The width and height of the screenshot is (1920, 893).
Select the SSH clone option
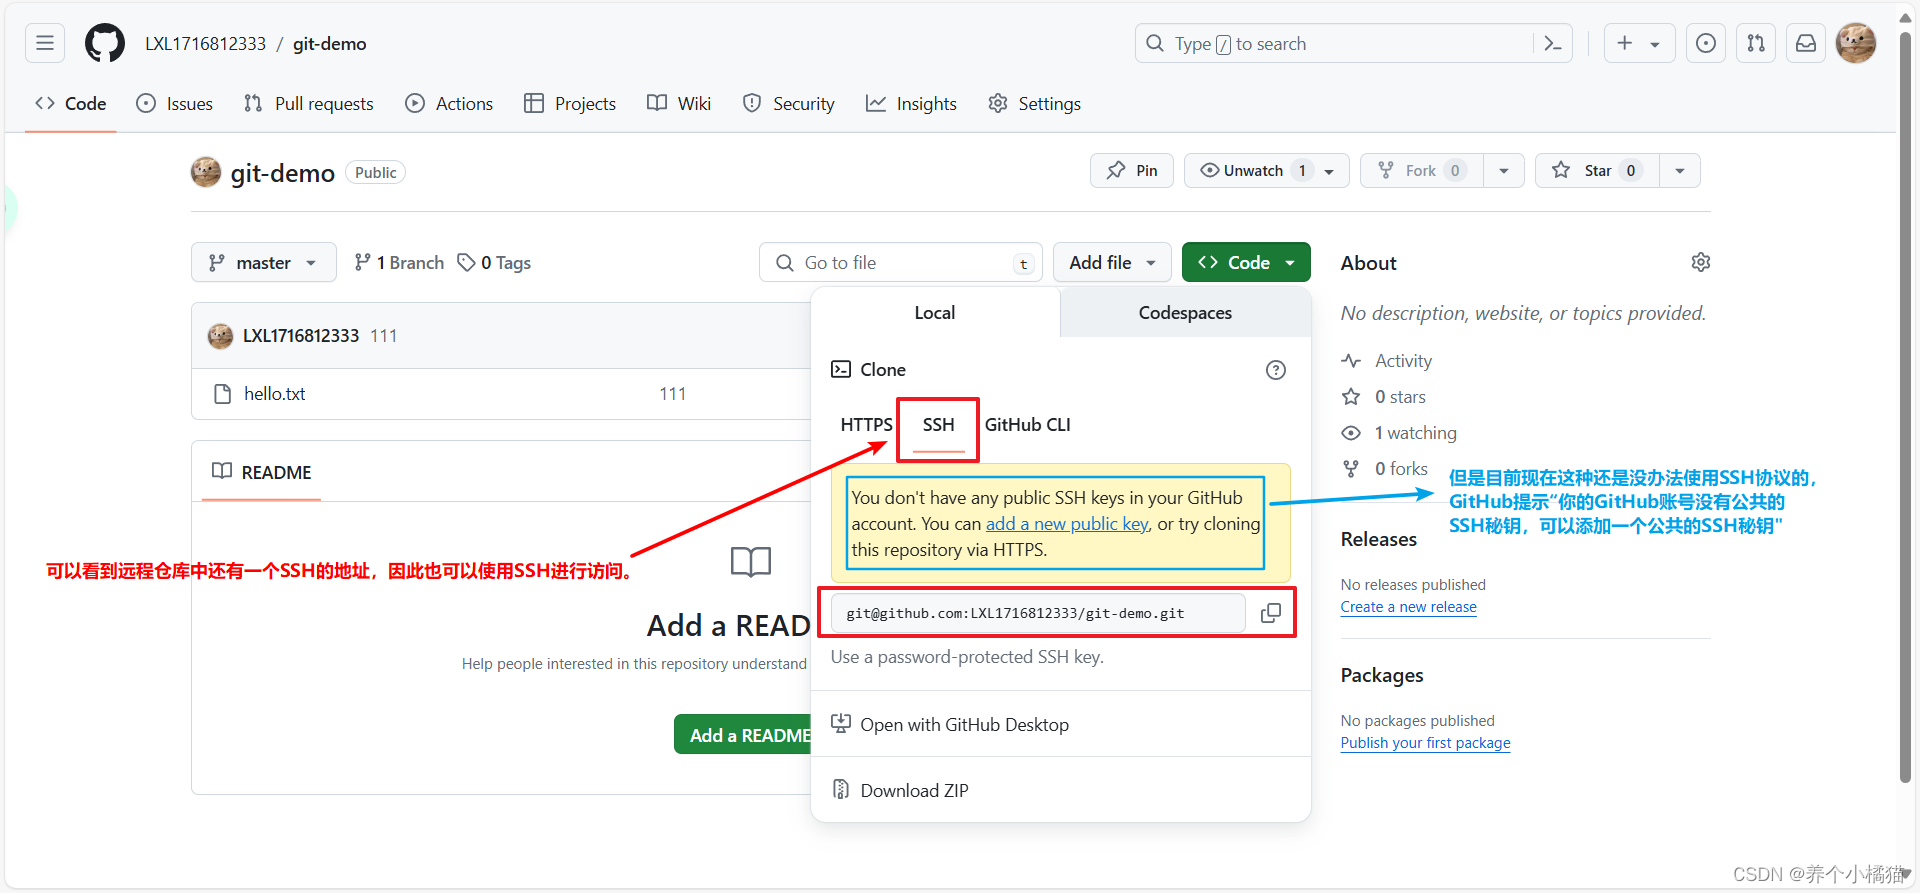pos(938,425)
